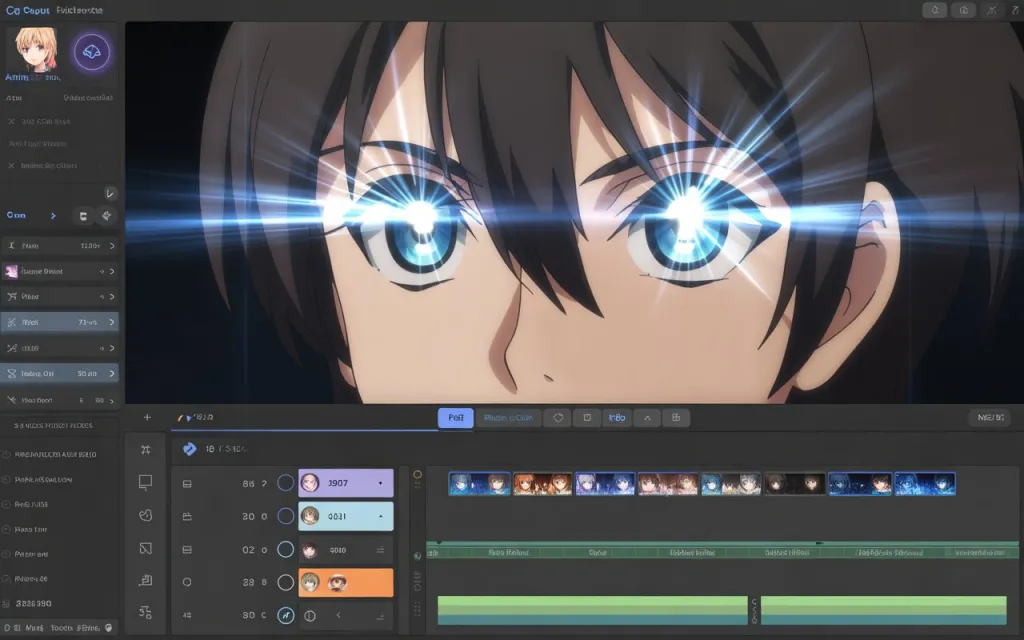Select the grey tab right of the blue tab
Screen dimensions: 1024x640
508,418
